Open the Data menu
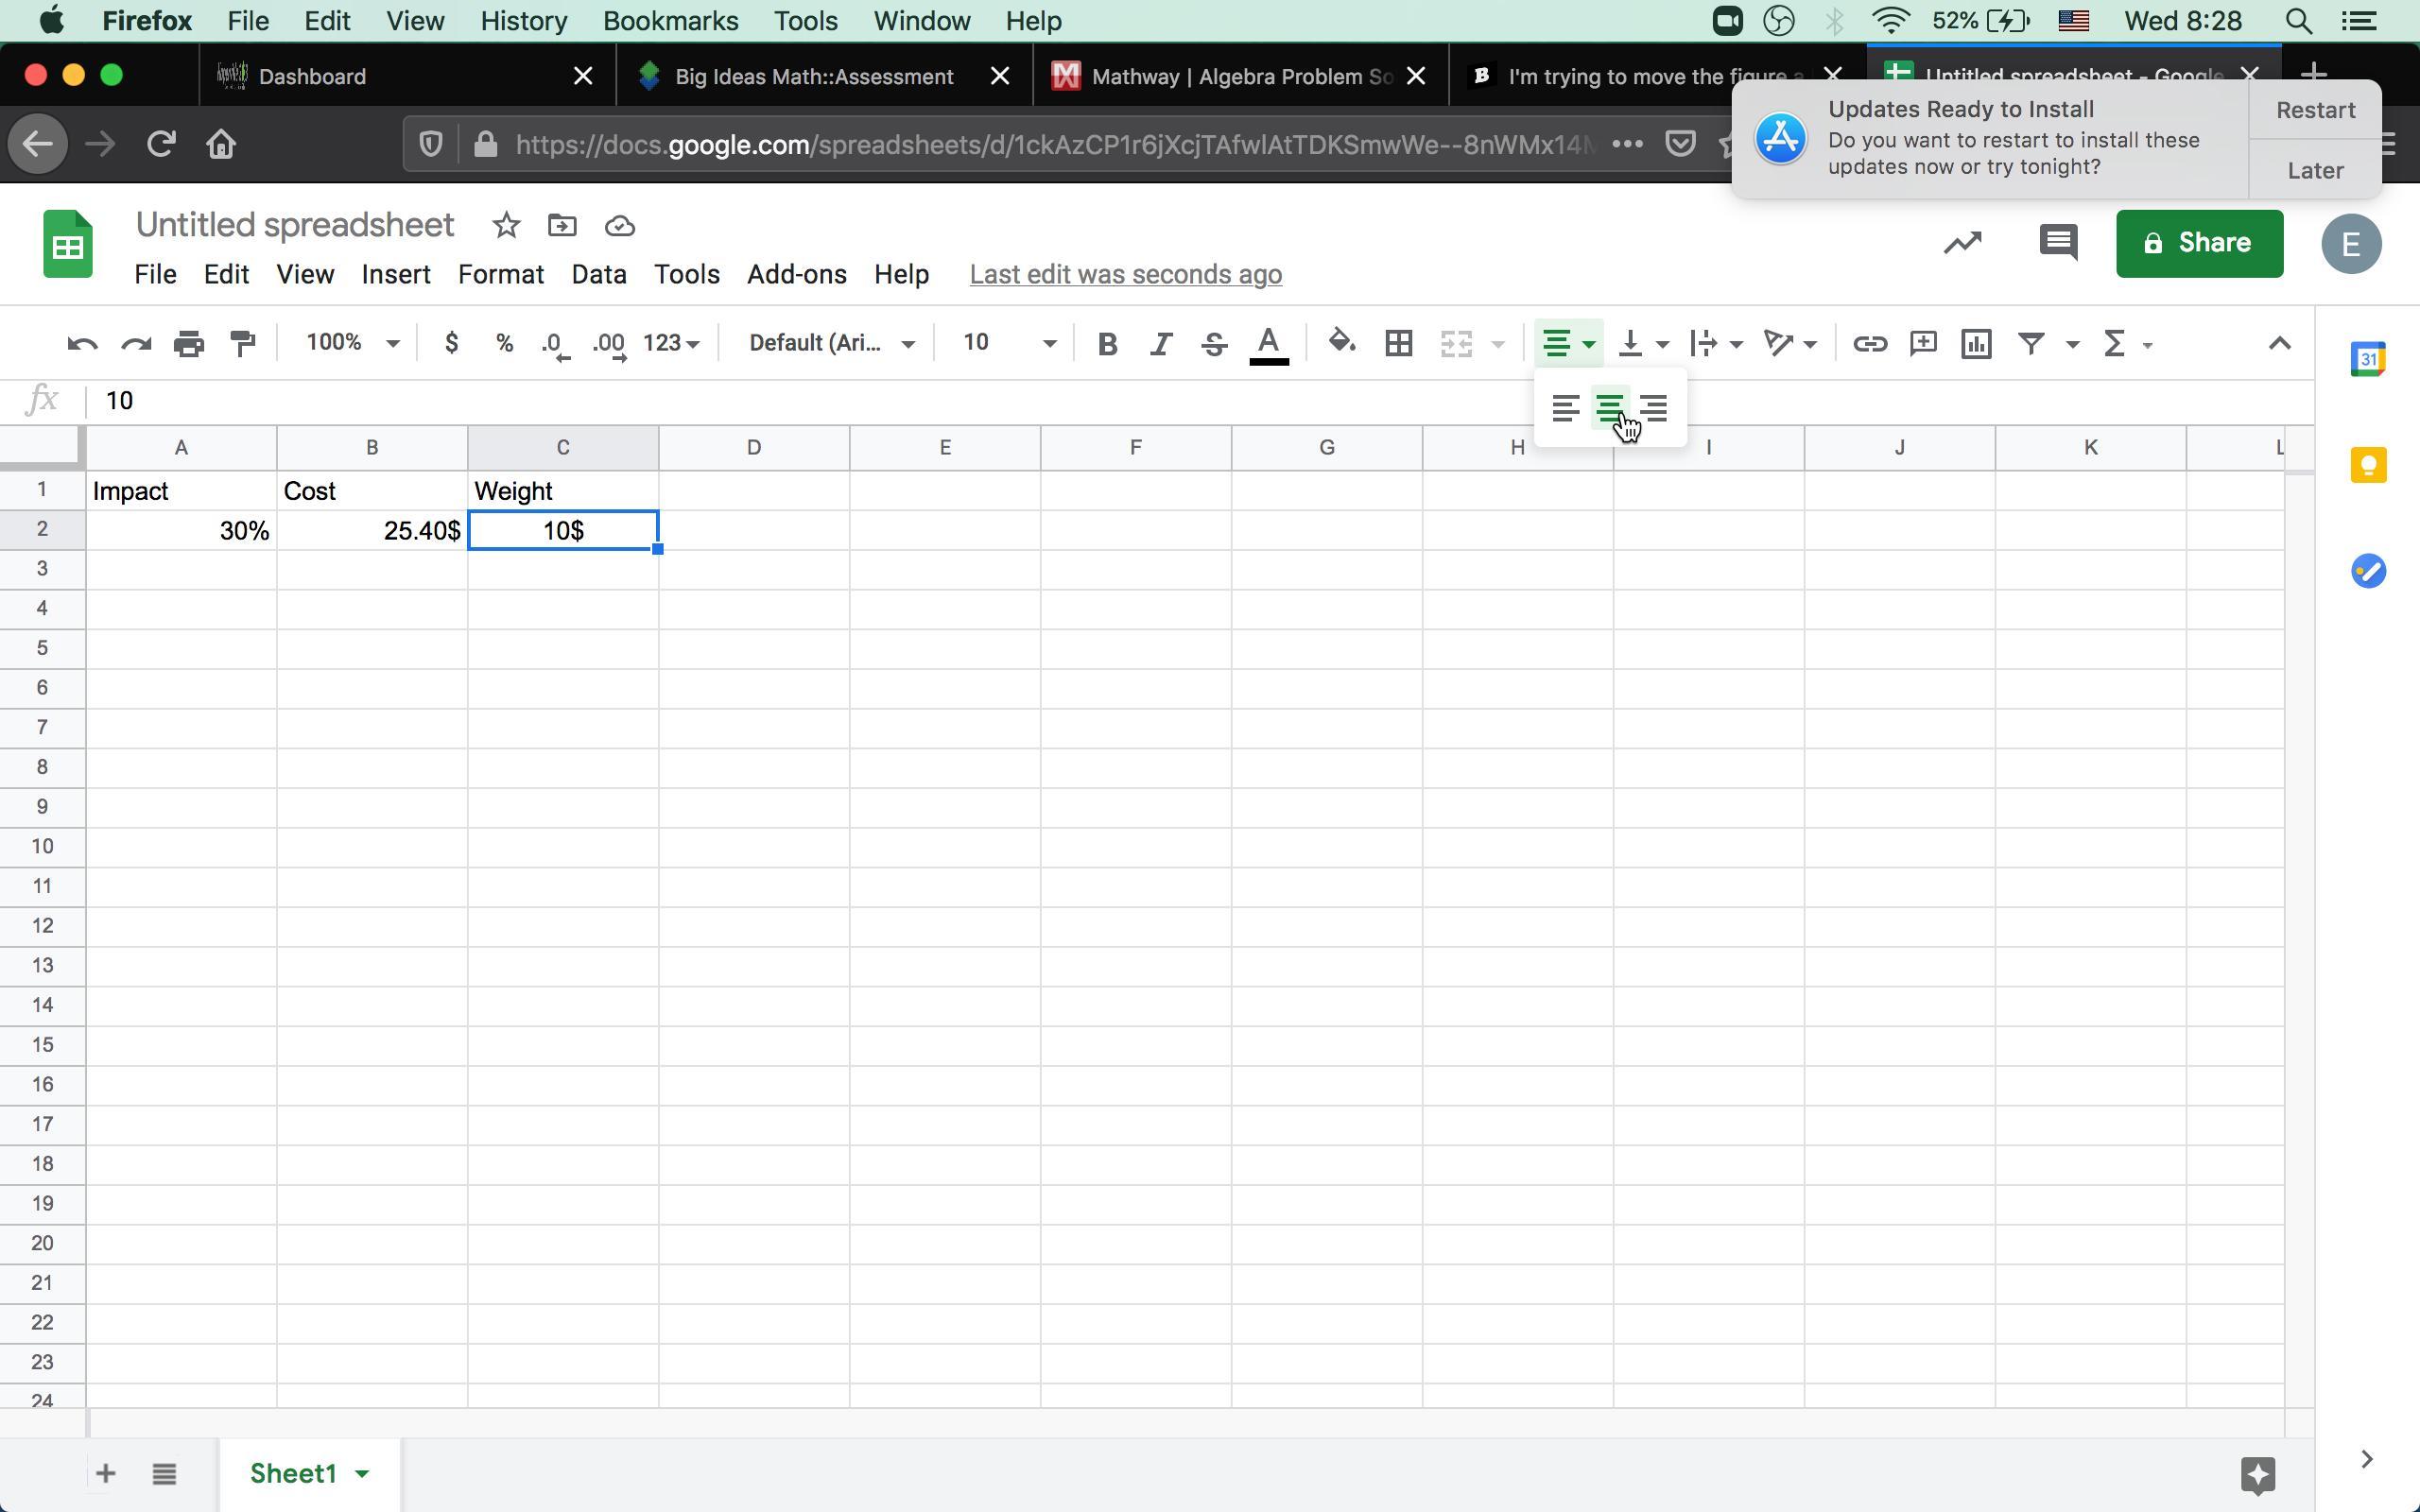The image size is (2420, 1512). [598, 274]
